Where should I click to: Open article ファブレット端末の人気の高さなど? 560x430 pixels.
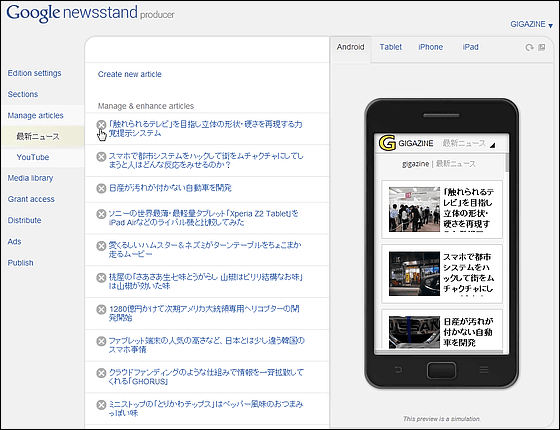206,345
